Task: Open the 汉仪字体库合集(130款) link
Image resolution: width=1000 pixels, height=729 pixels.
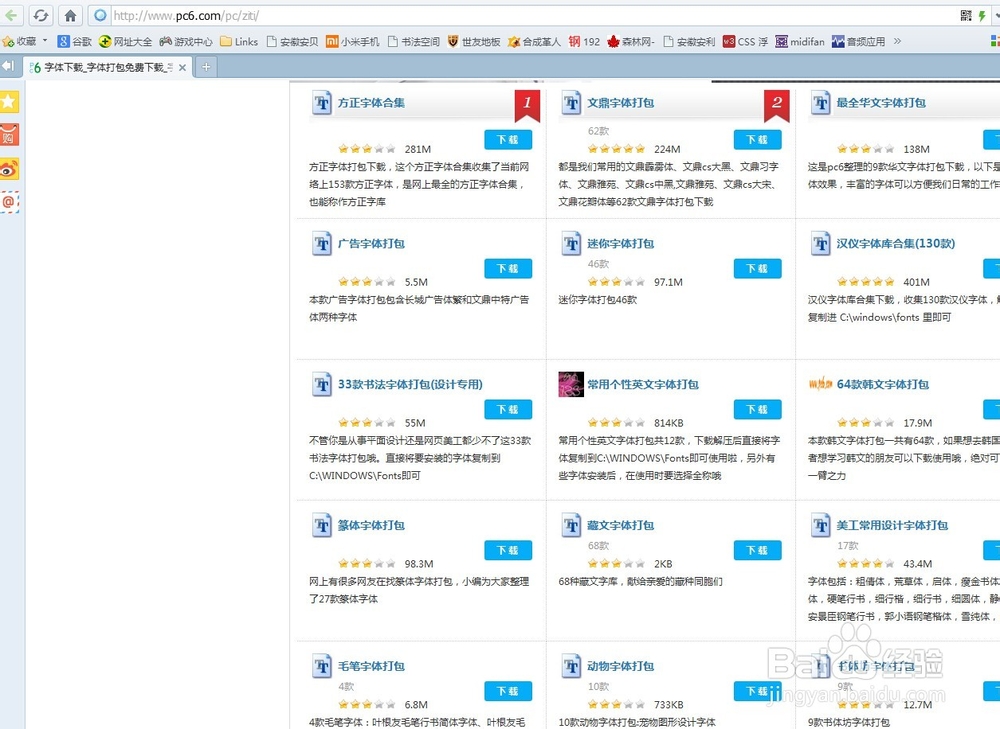Action: pos(896,244)
